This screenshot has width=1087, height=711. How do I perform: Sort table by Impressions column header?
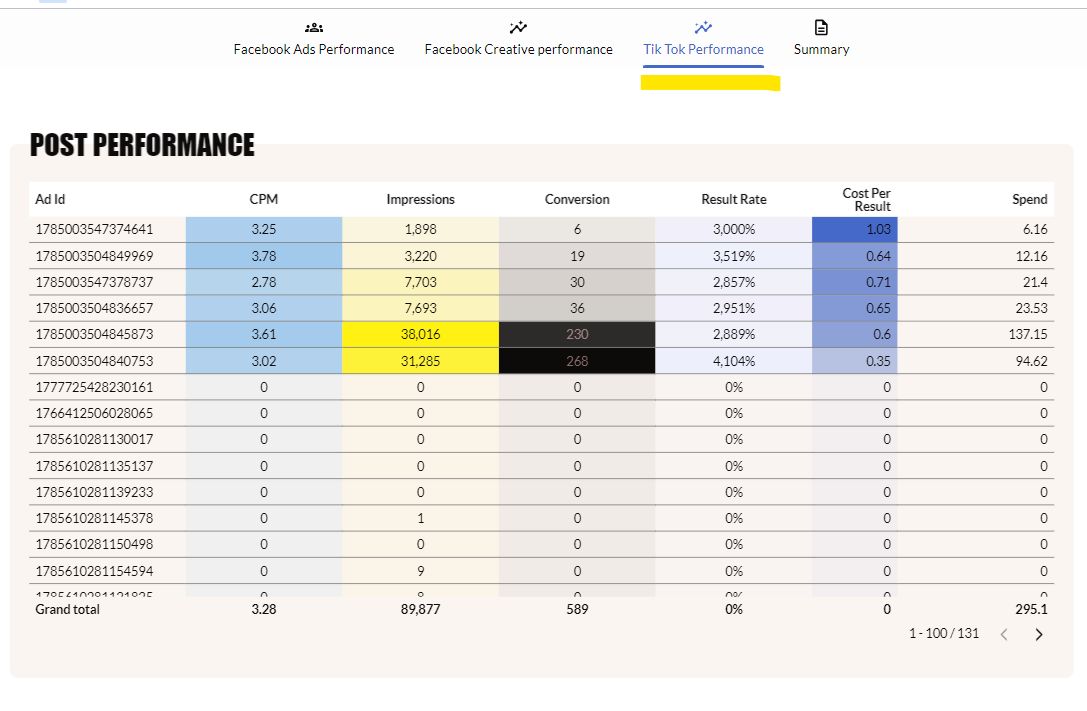point(420,200)
